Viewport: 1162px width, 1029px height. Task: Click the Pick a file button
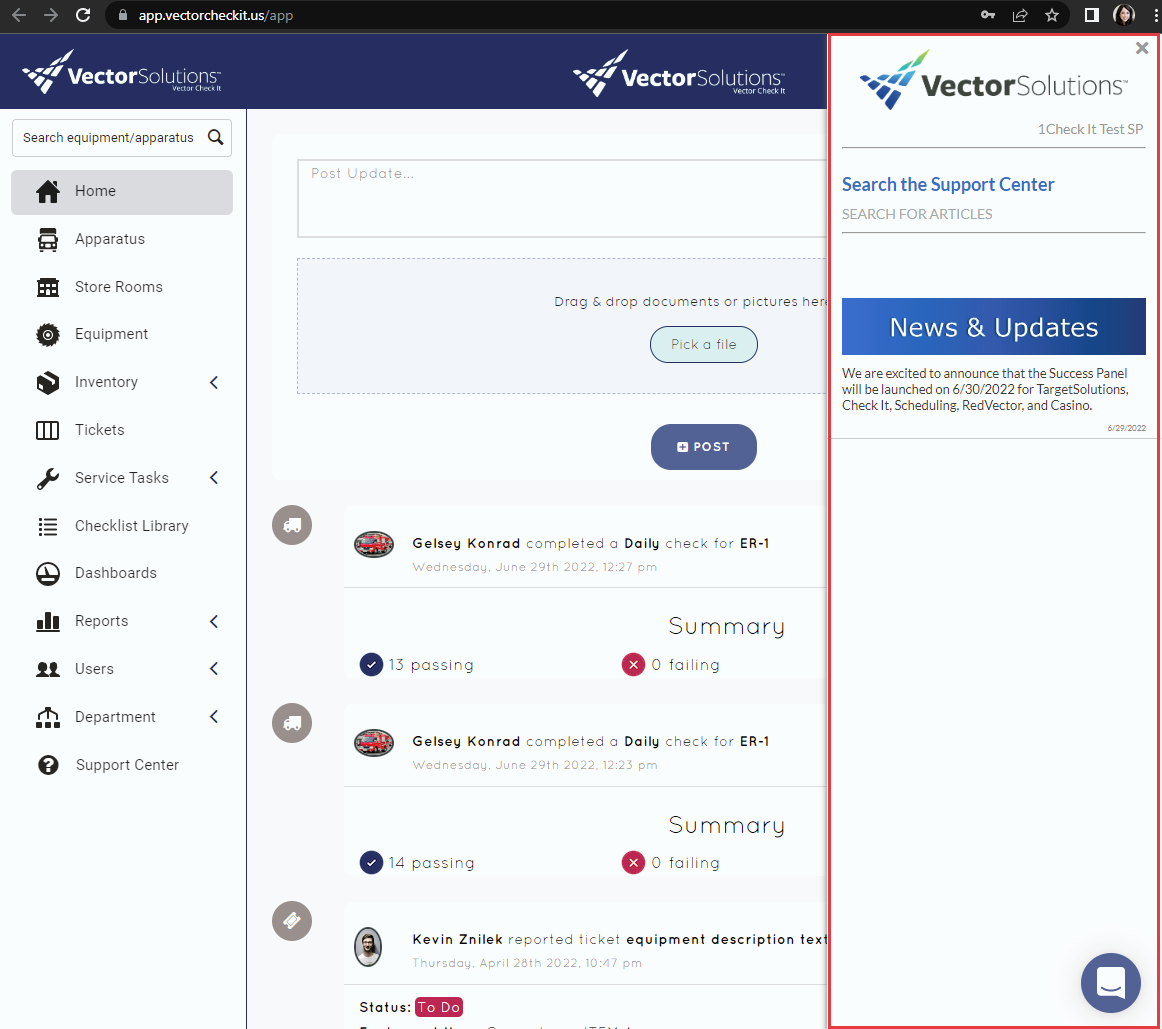704,344
